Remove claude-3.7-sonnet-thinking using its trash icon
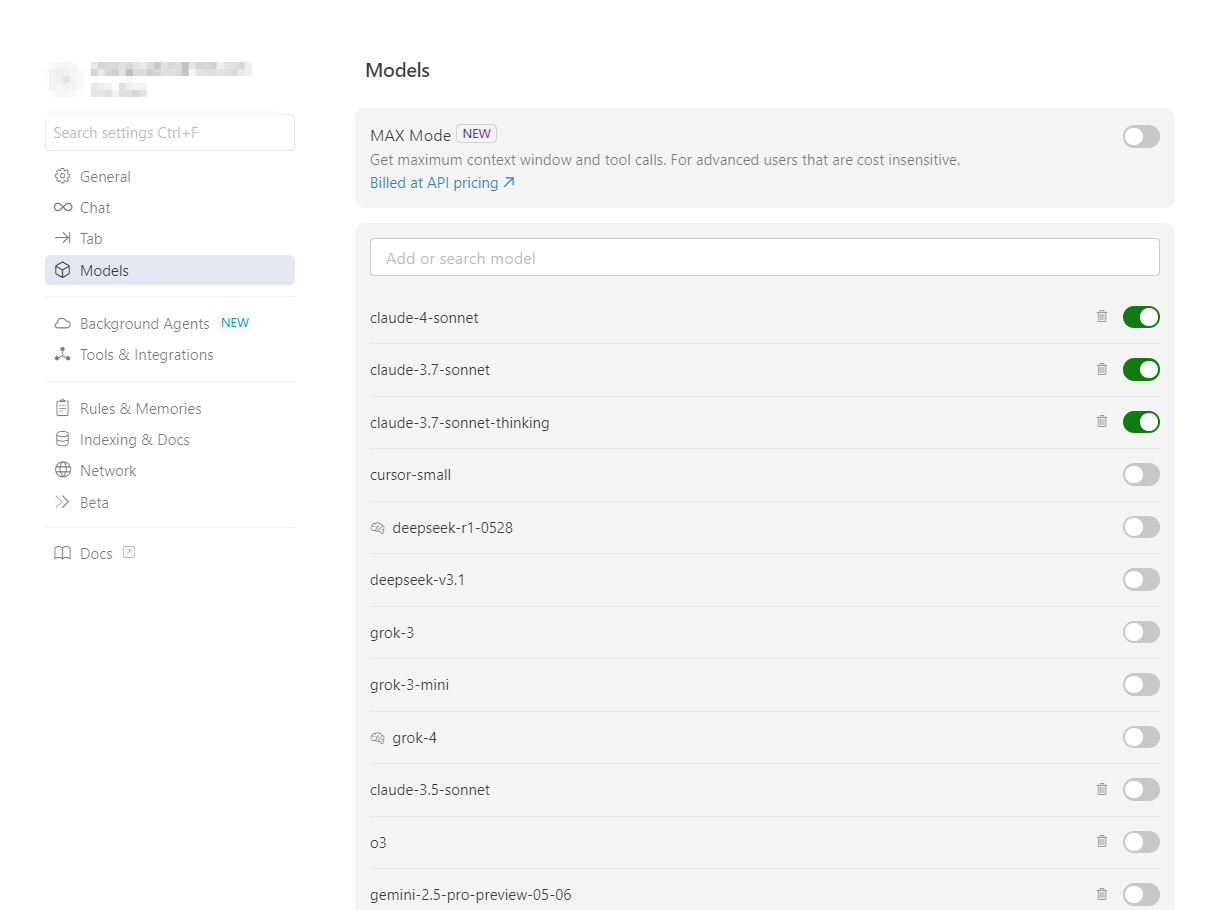 (x=1102, y=422)
